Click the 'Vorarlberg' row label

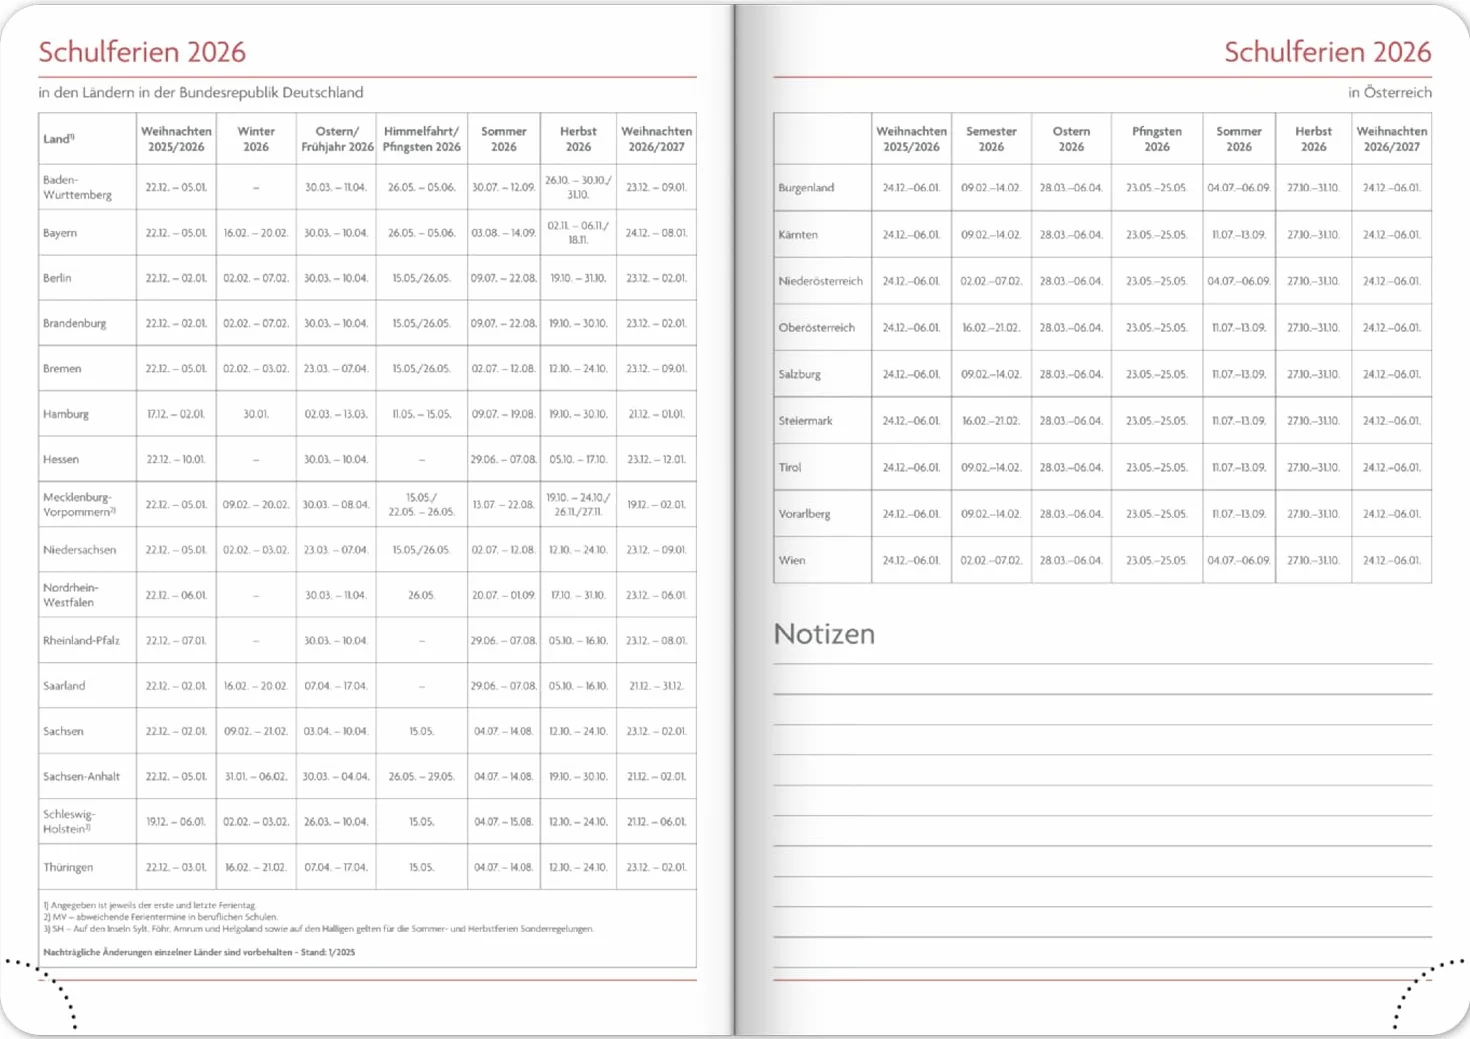804,514
